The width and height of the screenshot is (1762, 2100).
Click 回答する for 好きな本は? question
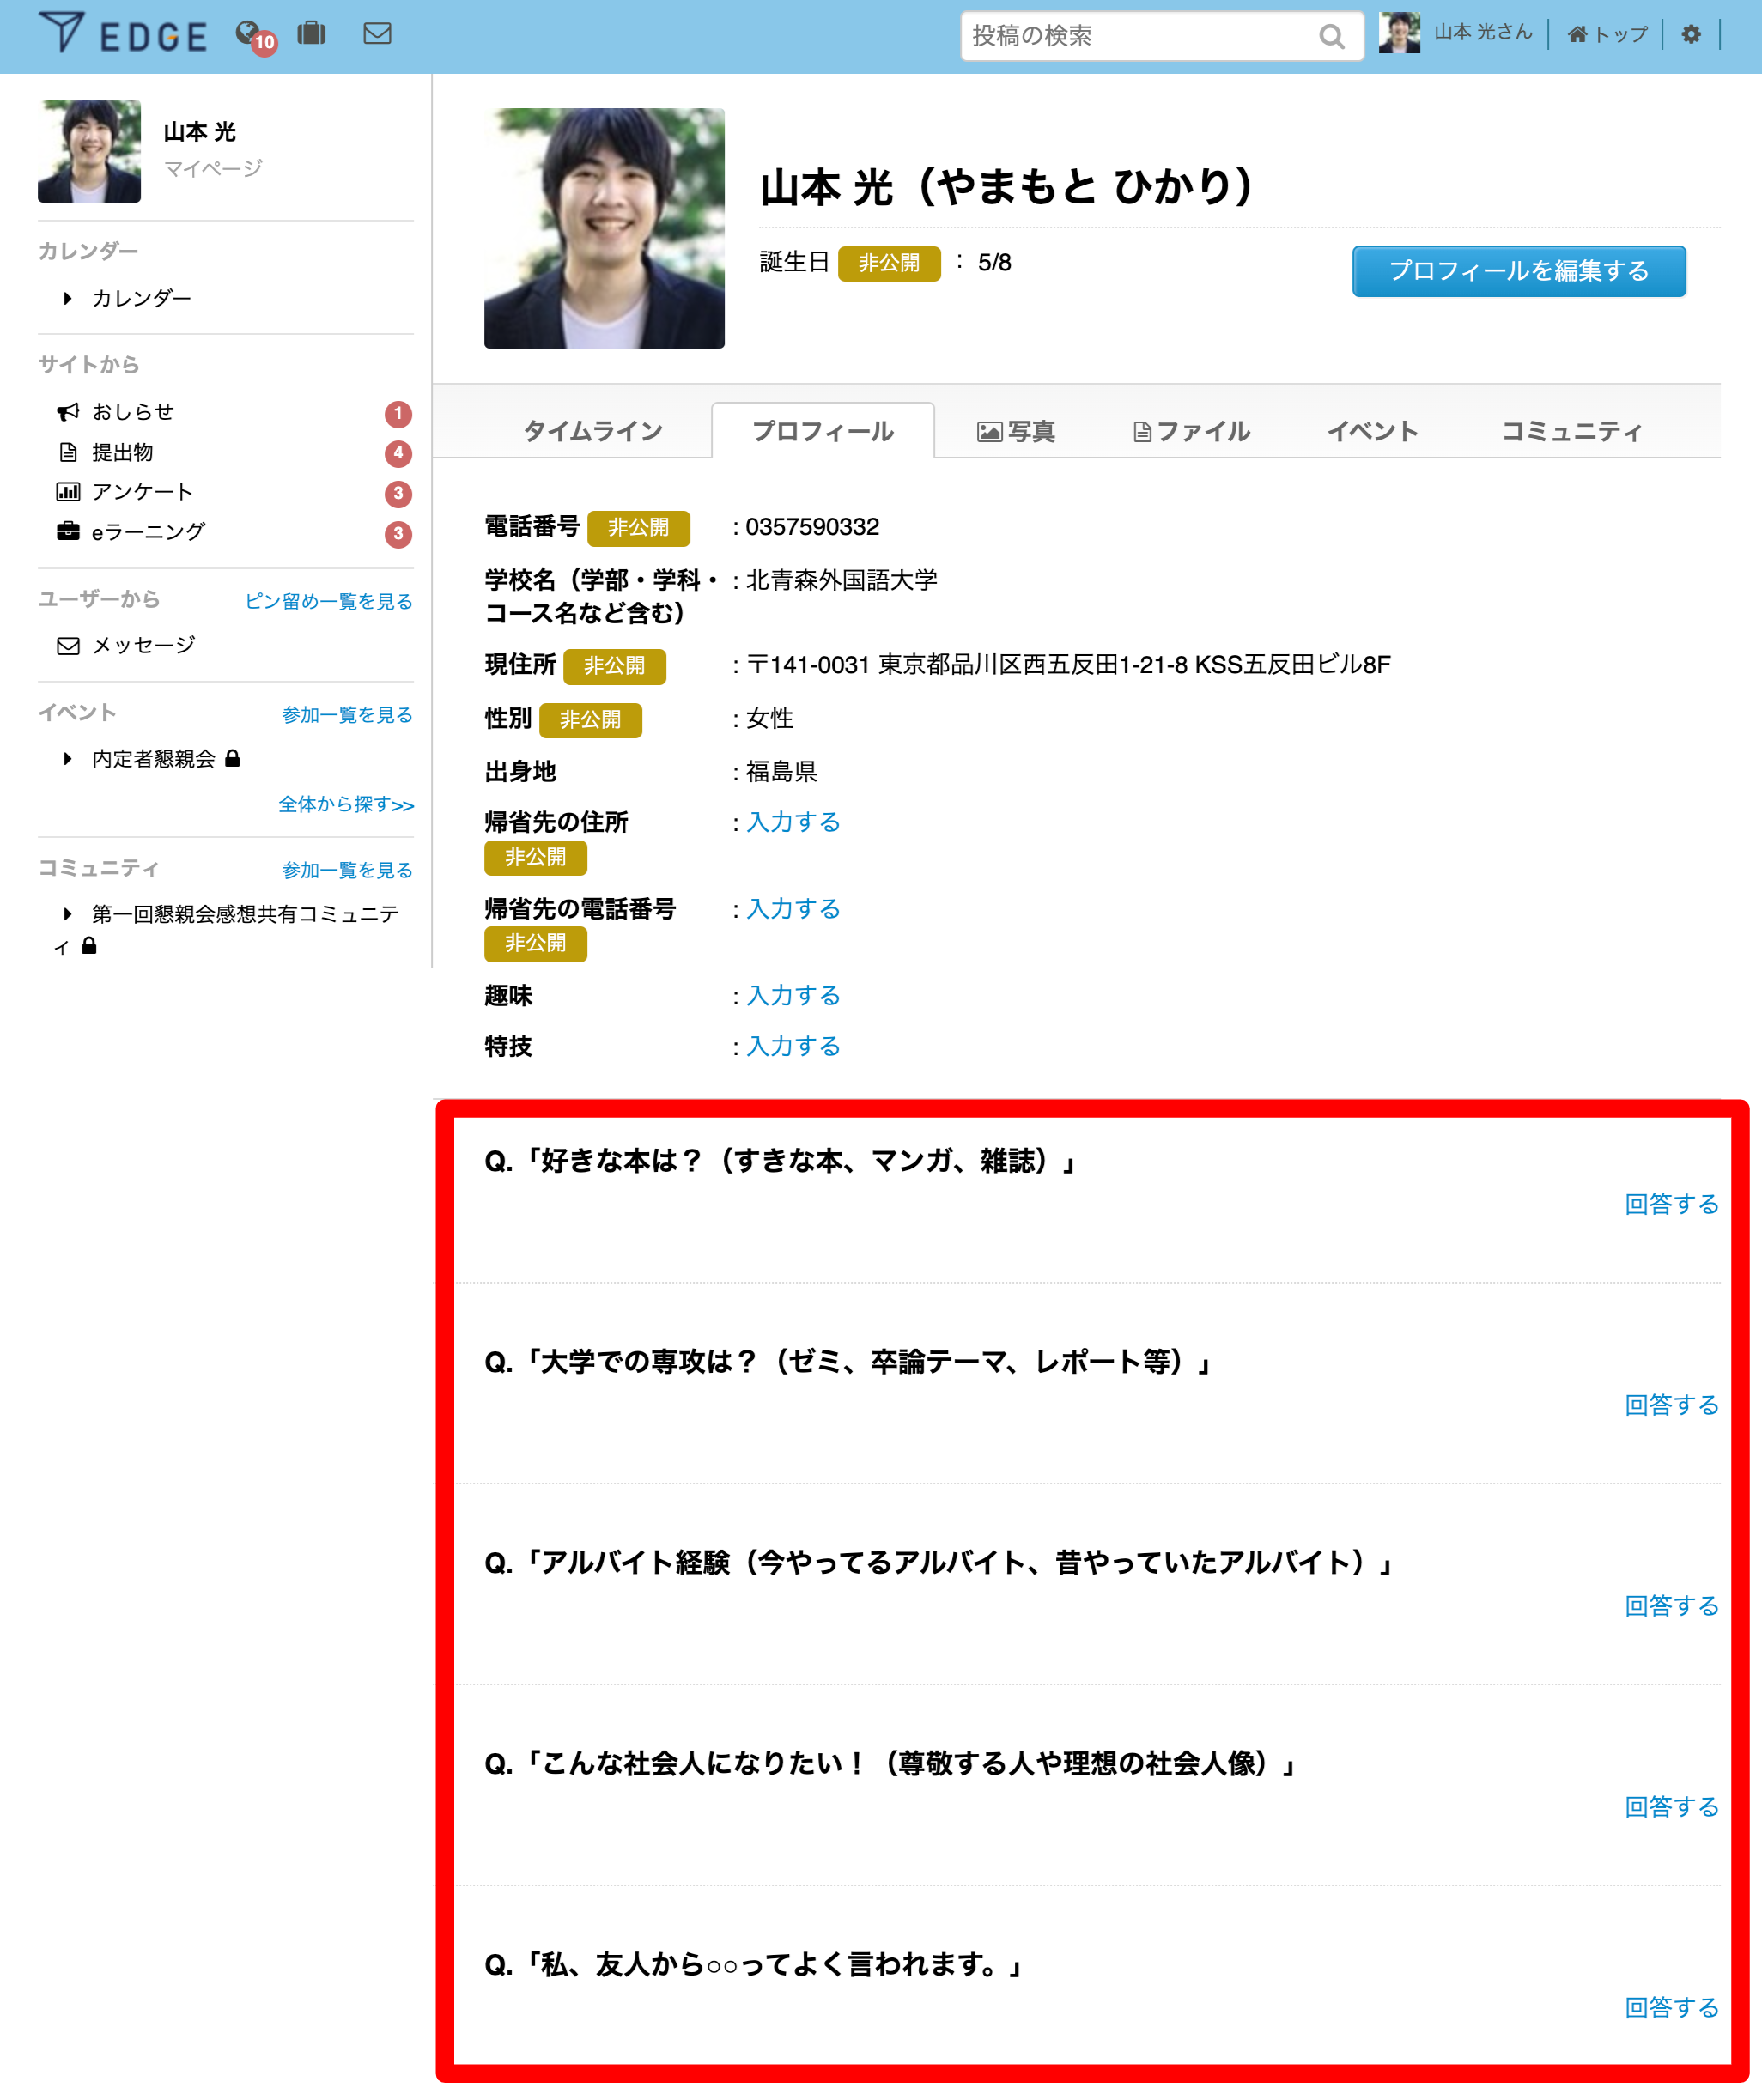pyautogui.click(x=1671, y=1204)
